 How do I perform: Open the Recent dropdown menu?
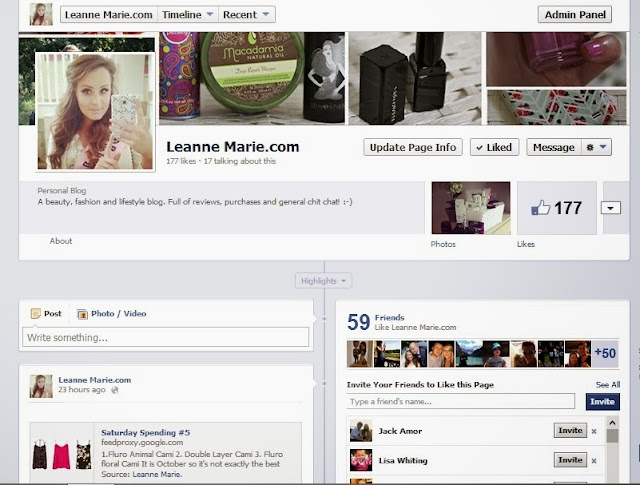(247, 15)
